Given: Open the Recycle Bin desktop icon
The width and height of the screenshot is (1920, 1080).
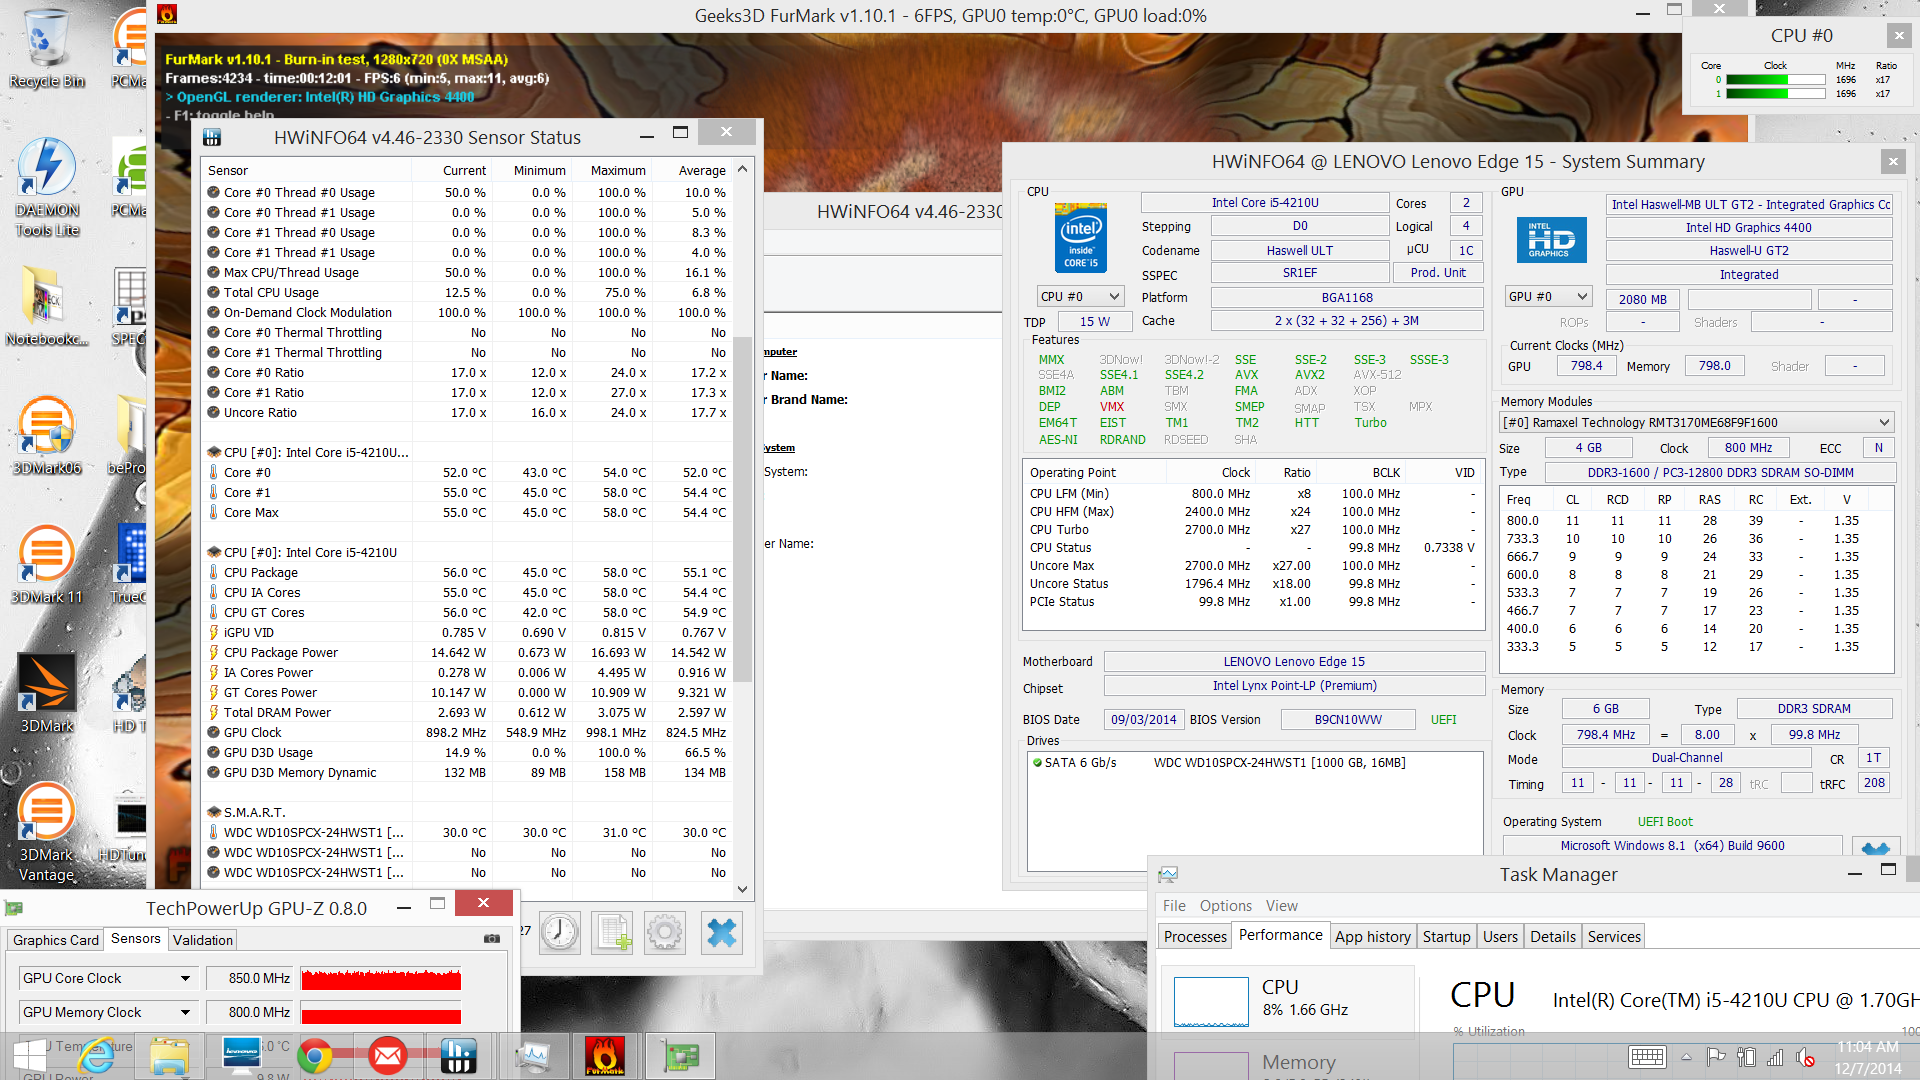Looking at the screenshot, I should coord(46,48).
